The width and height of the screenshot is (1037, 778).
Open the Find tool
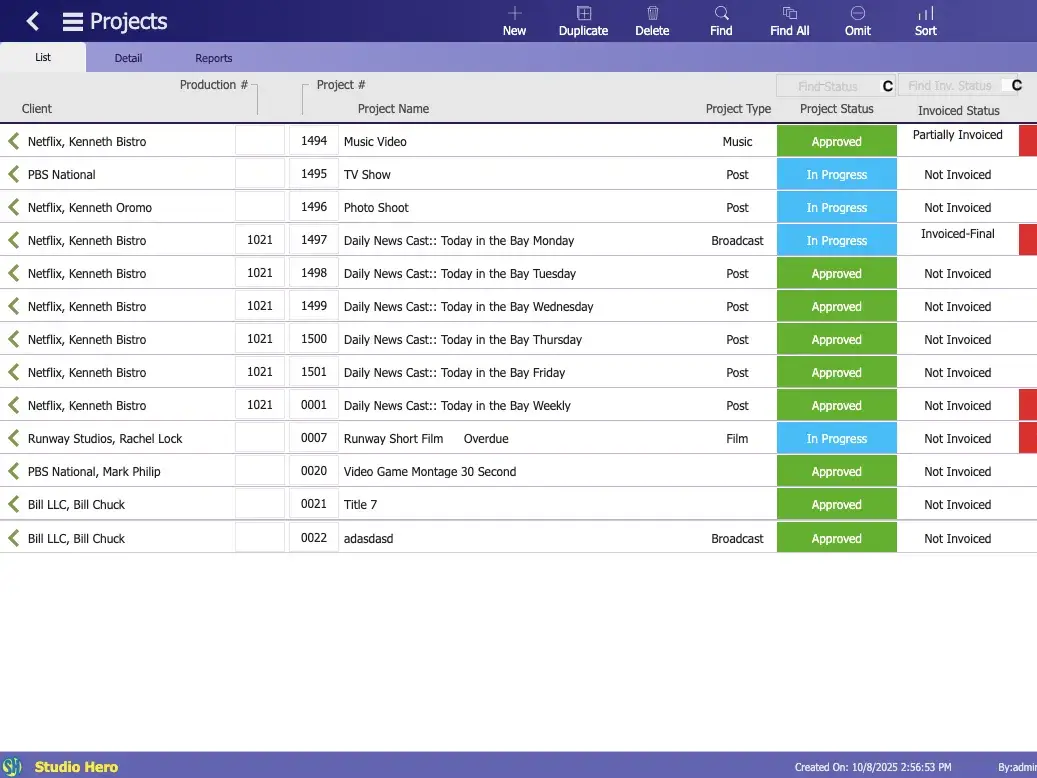721,21
